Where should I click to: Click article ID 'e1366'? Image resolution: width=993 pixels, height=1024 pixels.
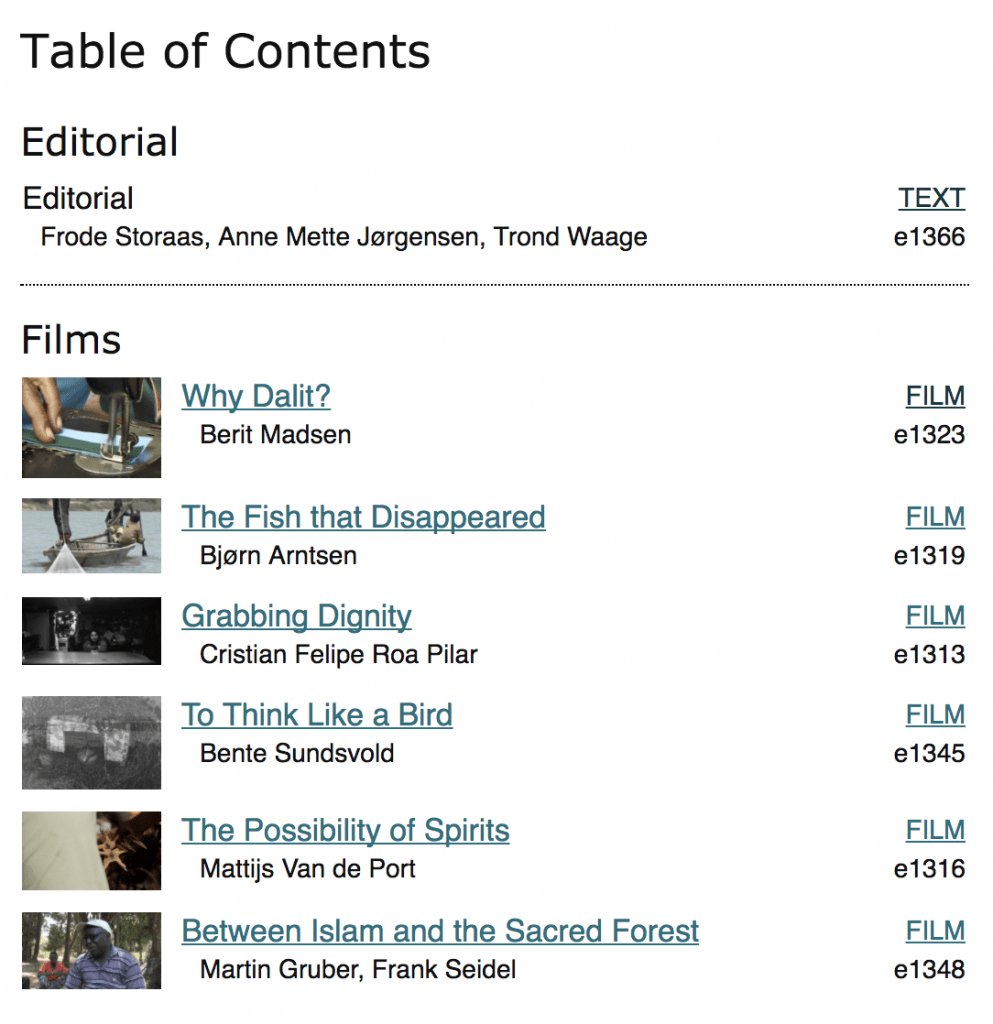[x=929, y=237]
